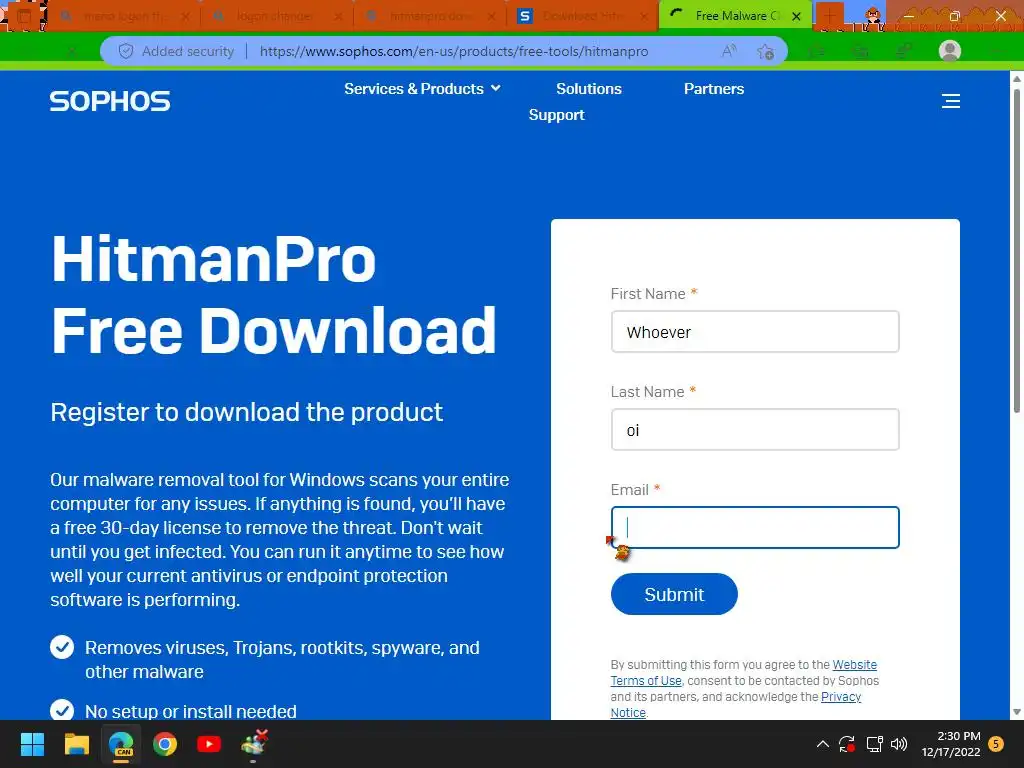This screenshot has width=1024, height=768.
Task: Open the Support menu
Action: pyautogui.click(x=556, y=115)
